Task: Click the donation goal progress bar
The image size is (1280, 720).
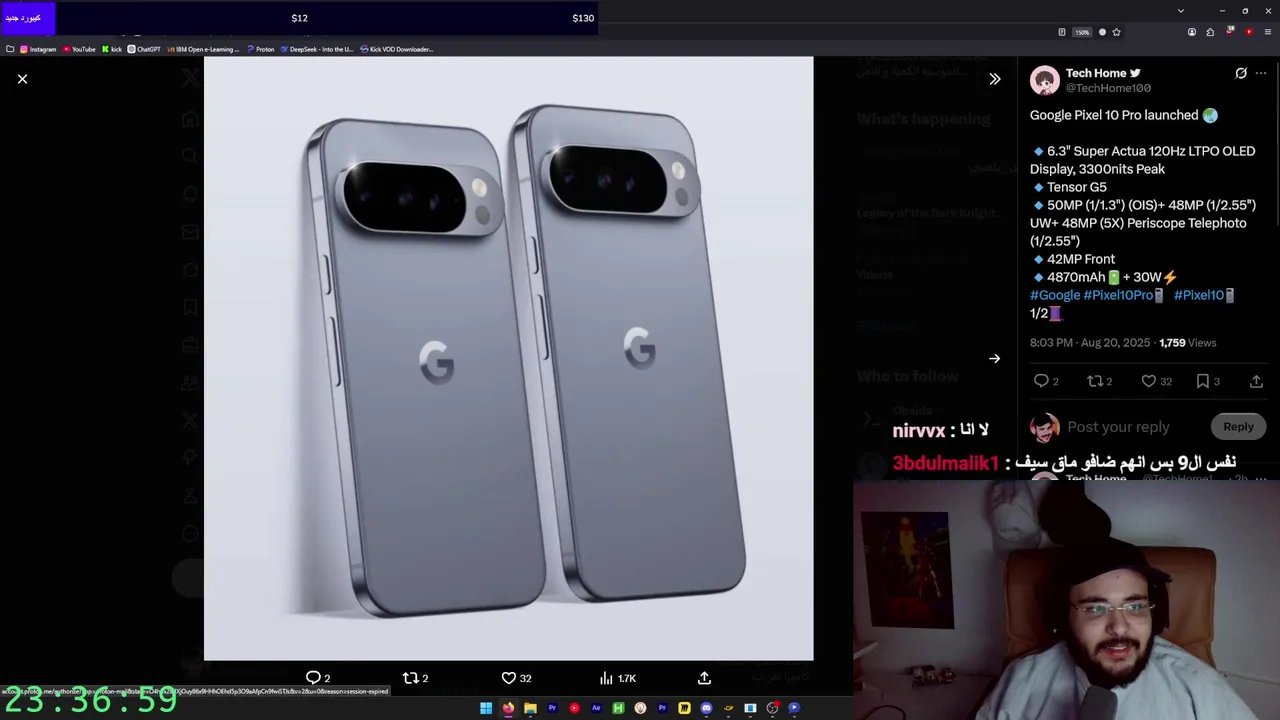Action: (x=299, y=18)
